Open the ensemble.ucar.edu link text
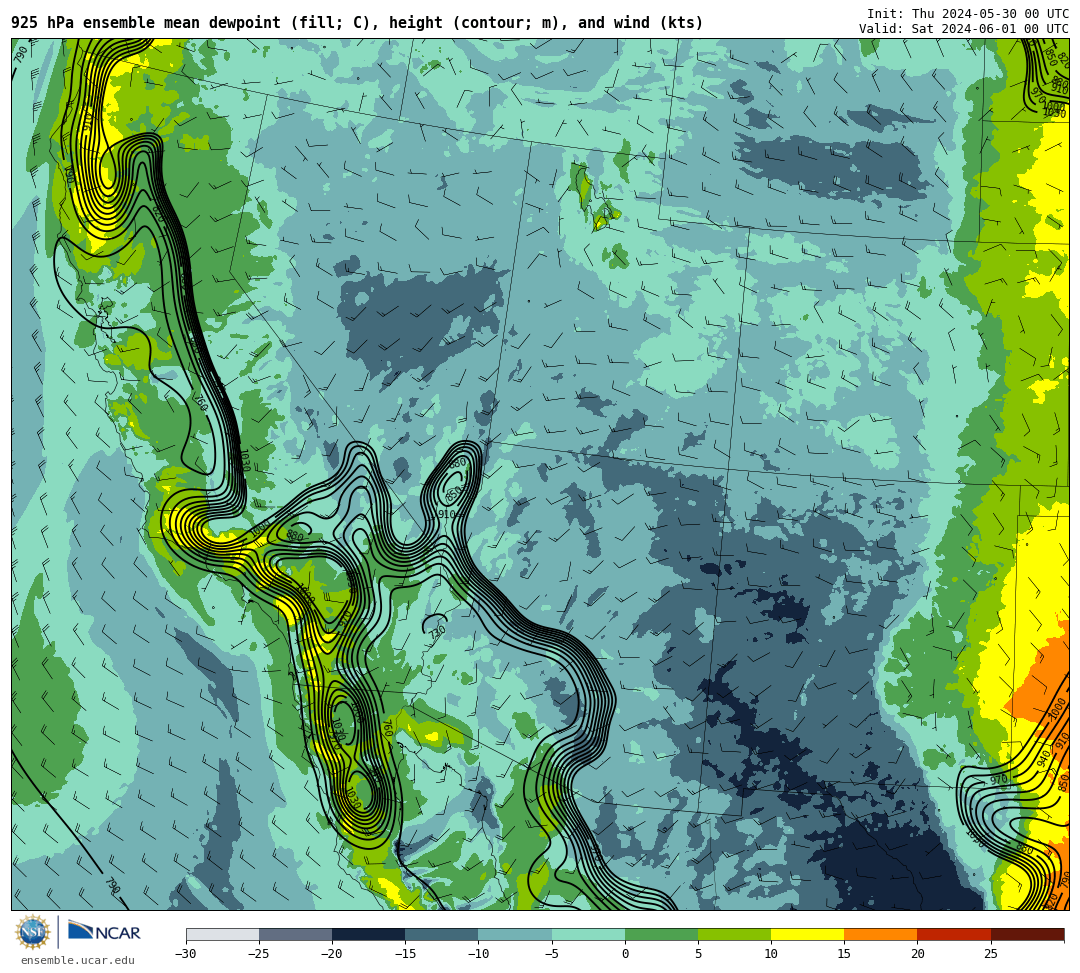This screenshot has height=973, width=1080. click(x=78, y=960)
